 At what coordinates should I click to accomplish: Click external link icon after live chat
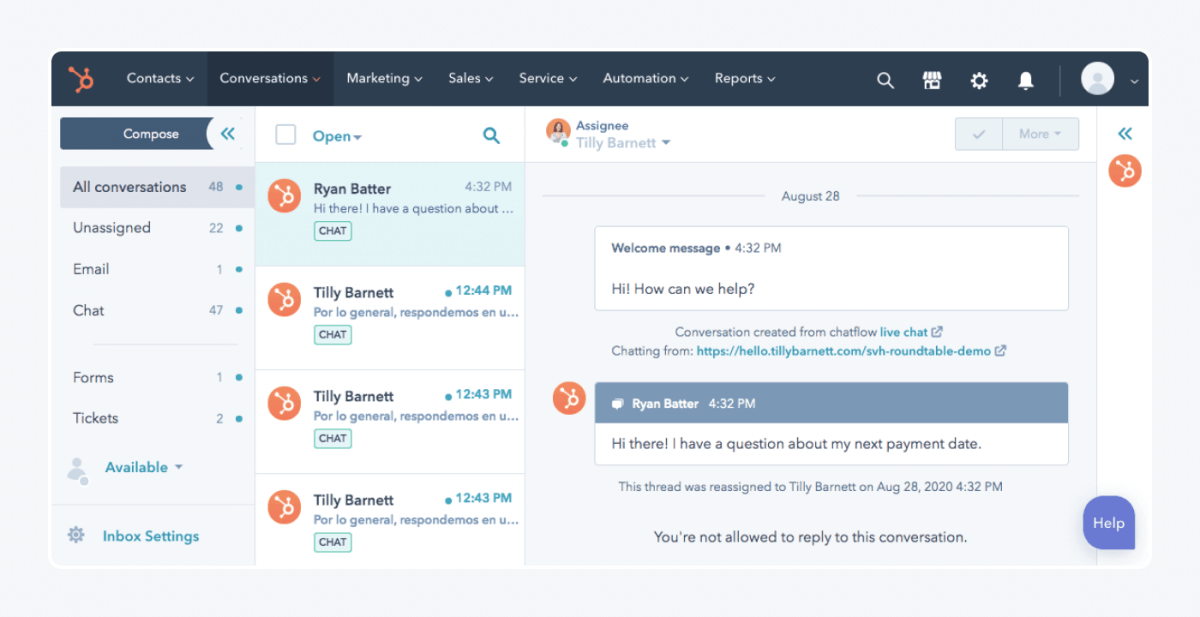click(937, 332)
